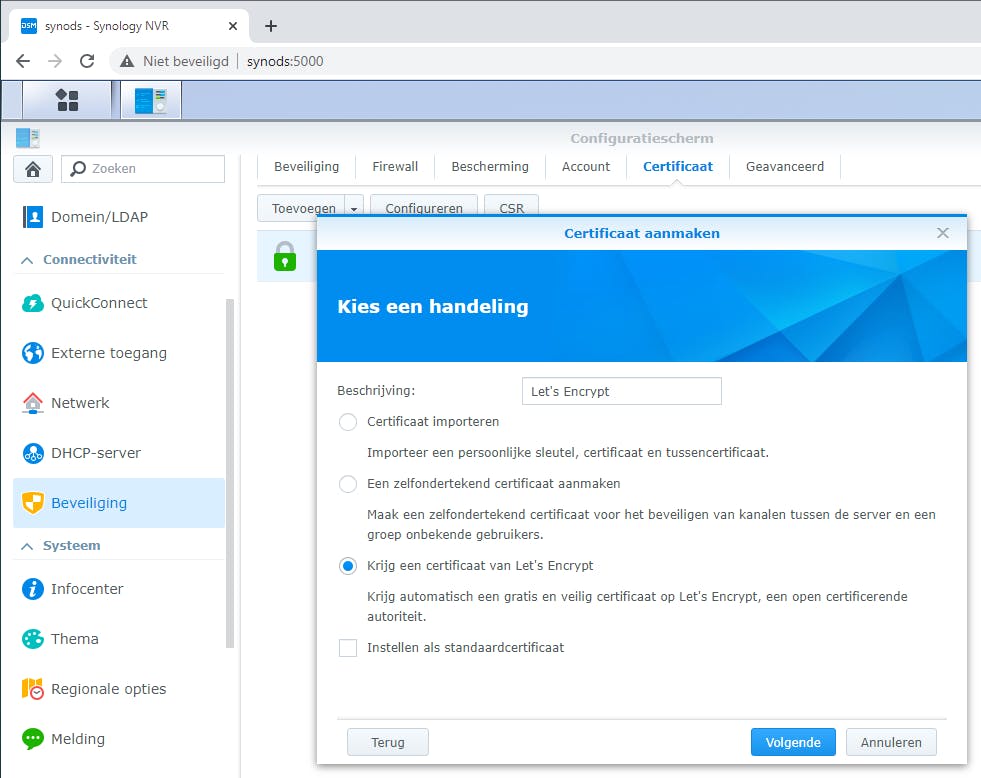The height and width of the screenshot is (778, 981).
Task: Click the browser address bar URL
Action: pyautogui.click(x=285, y=61)
